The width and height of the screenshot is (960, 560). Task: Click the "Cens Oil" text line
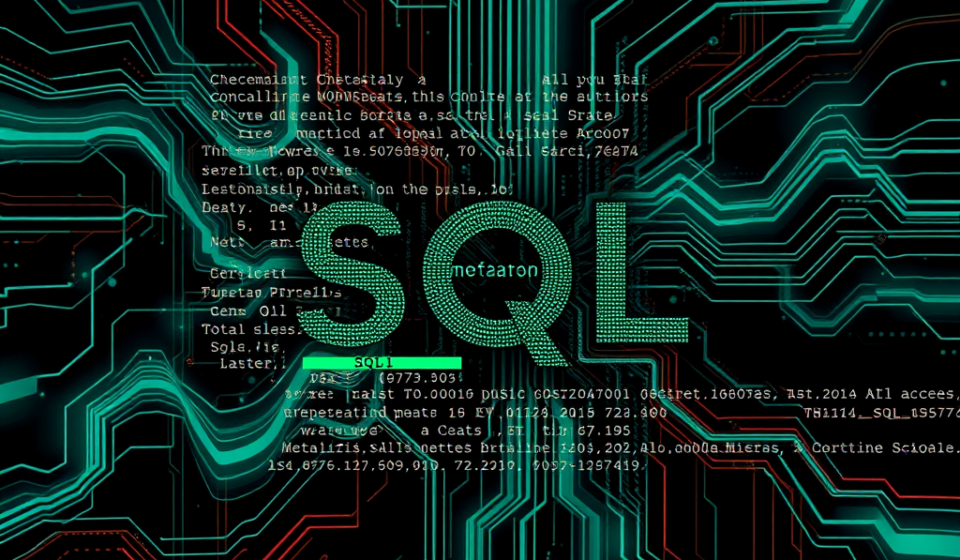coord(248,312)
